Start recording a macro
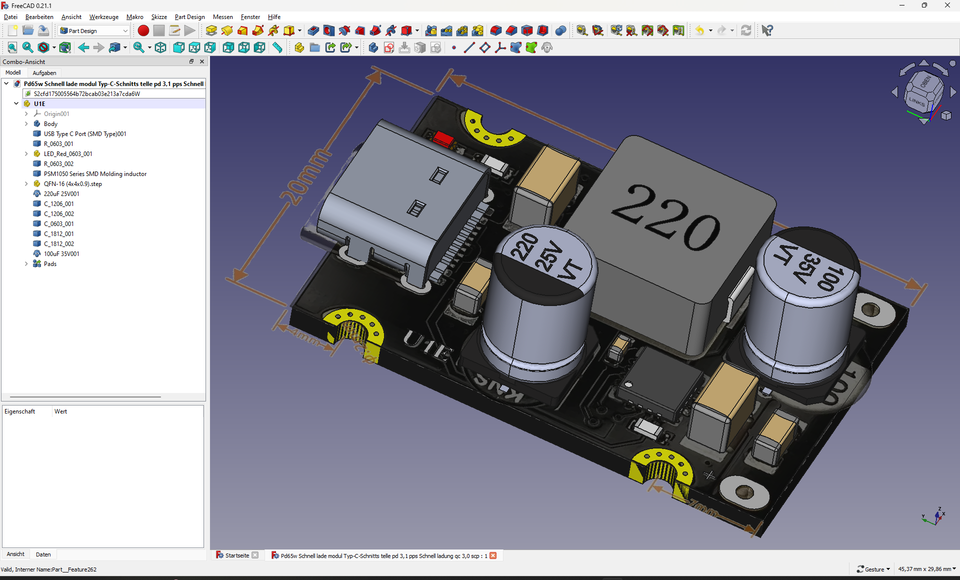Screen dimensions: 960x580 144,30
